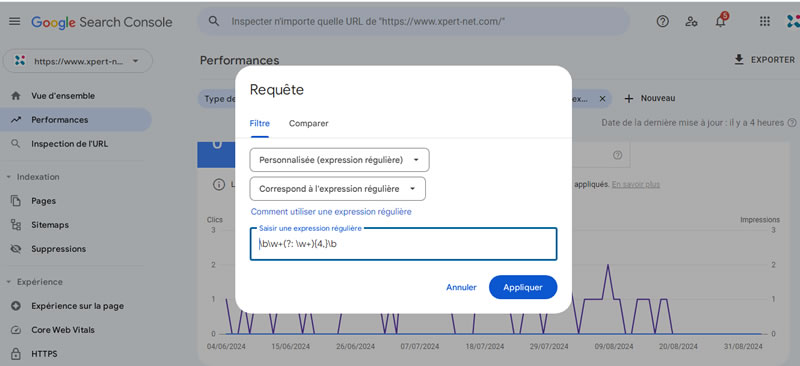The height and width of the screenshot is (366, 800).
Task: Open users and permissions settings icon
Action: point(691,21)
